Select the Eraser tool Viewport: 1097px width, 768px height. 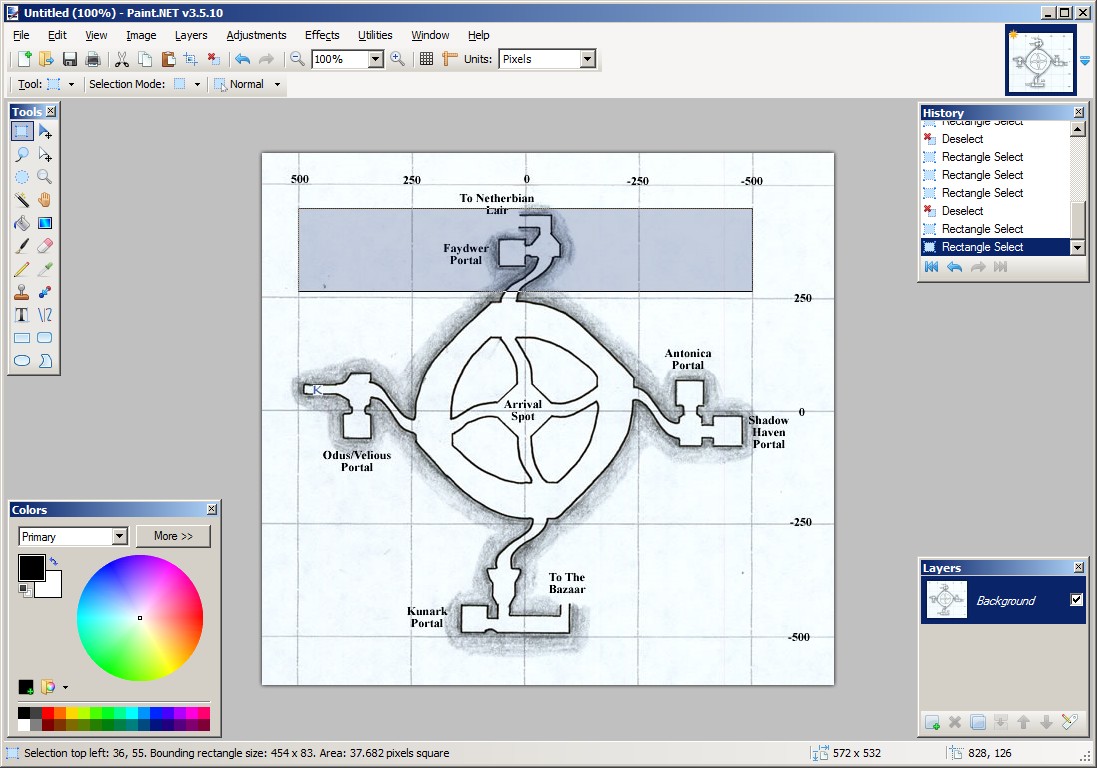pyautogui.click(x=45, y=246)
